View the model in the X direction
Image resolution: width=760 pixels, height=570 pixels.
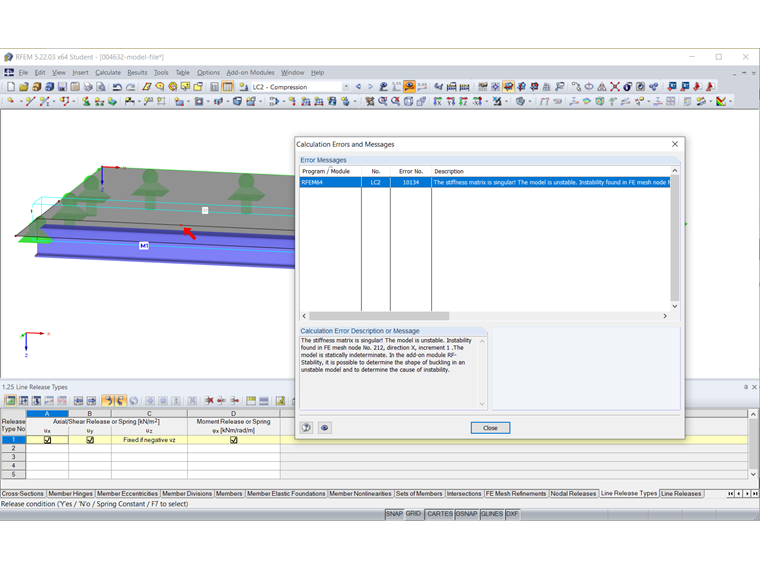tap(437, 101)
